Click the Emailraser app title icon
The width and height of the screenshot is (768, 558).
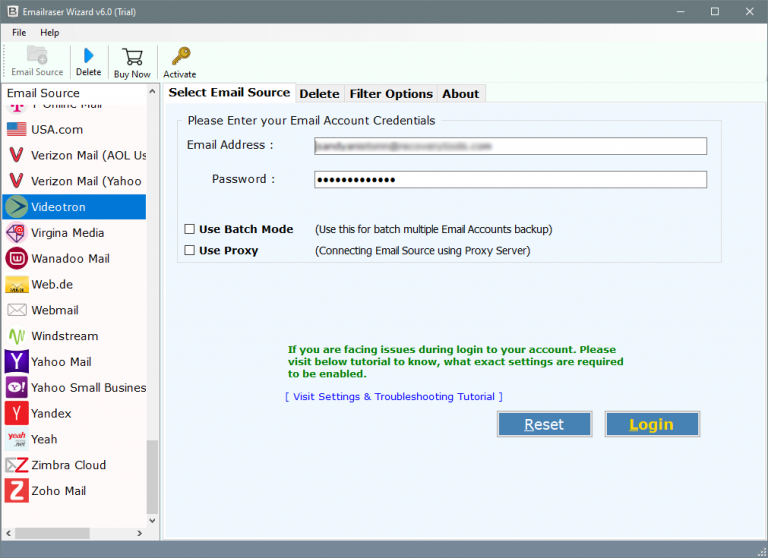coord(12,11)
